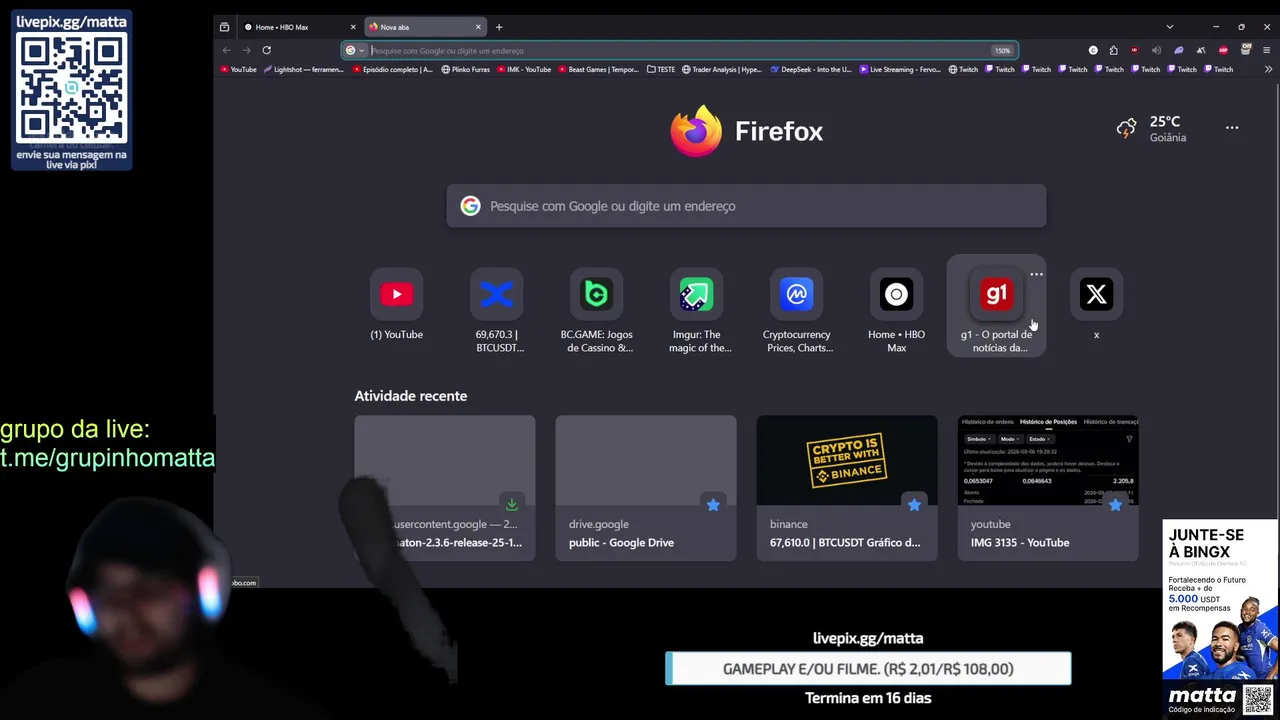This screenshot has height=720, width=1280.
Task: Click the speaker volume extension icon
Action: coord(1156,50)
